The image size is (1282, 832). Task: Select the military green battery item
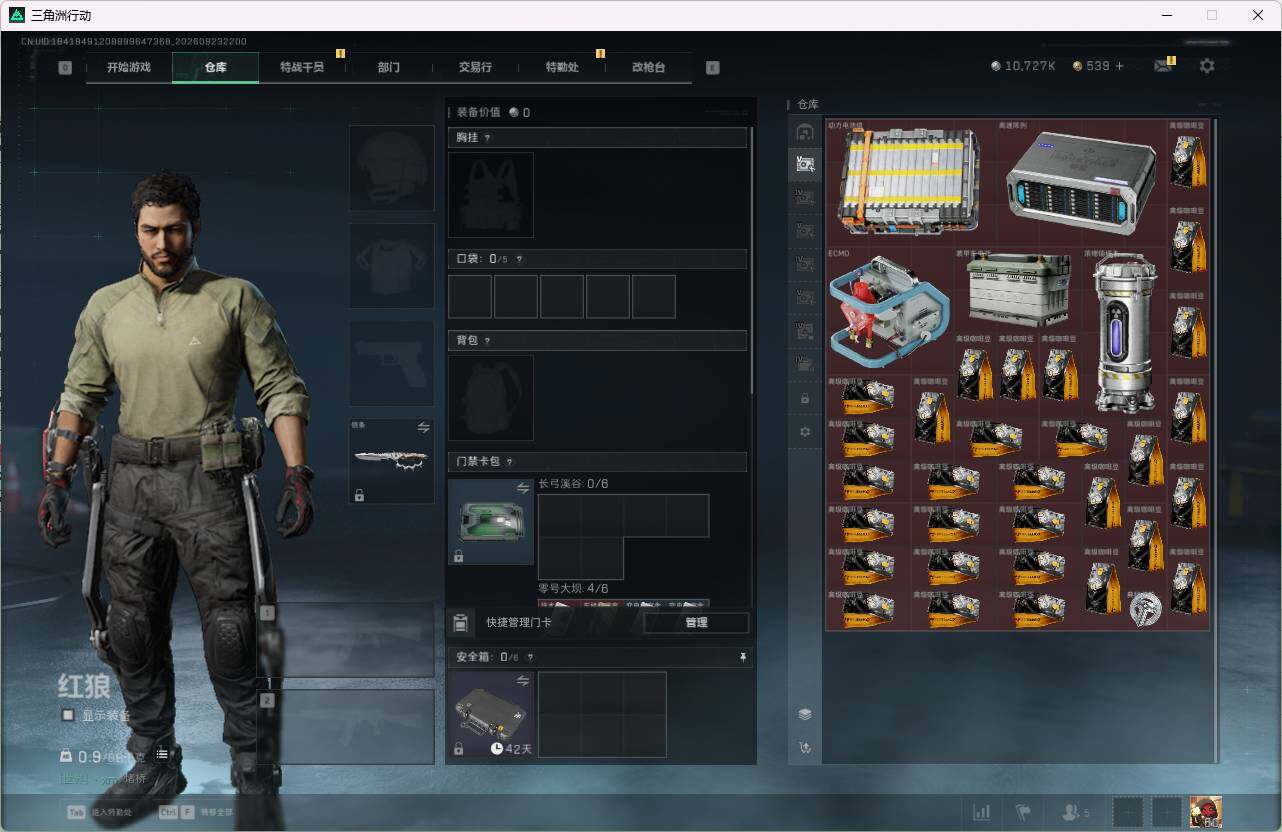coord(1017,290)
